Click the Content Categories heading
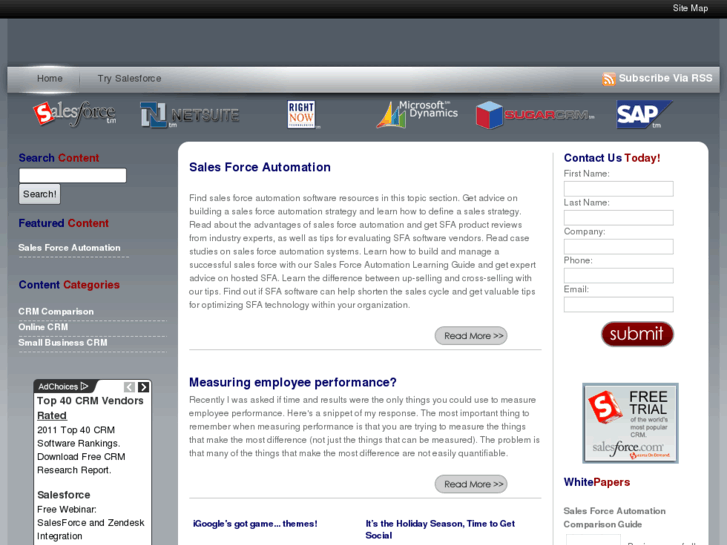 69,285
